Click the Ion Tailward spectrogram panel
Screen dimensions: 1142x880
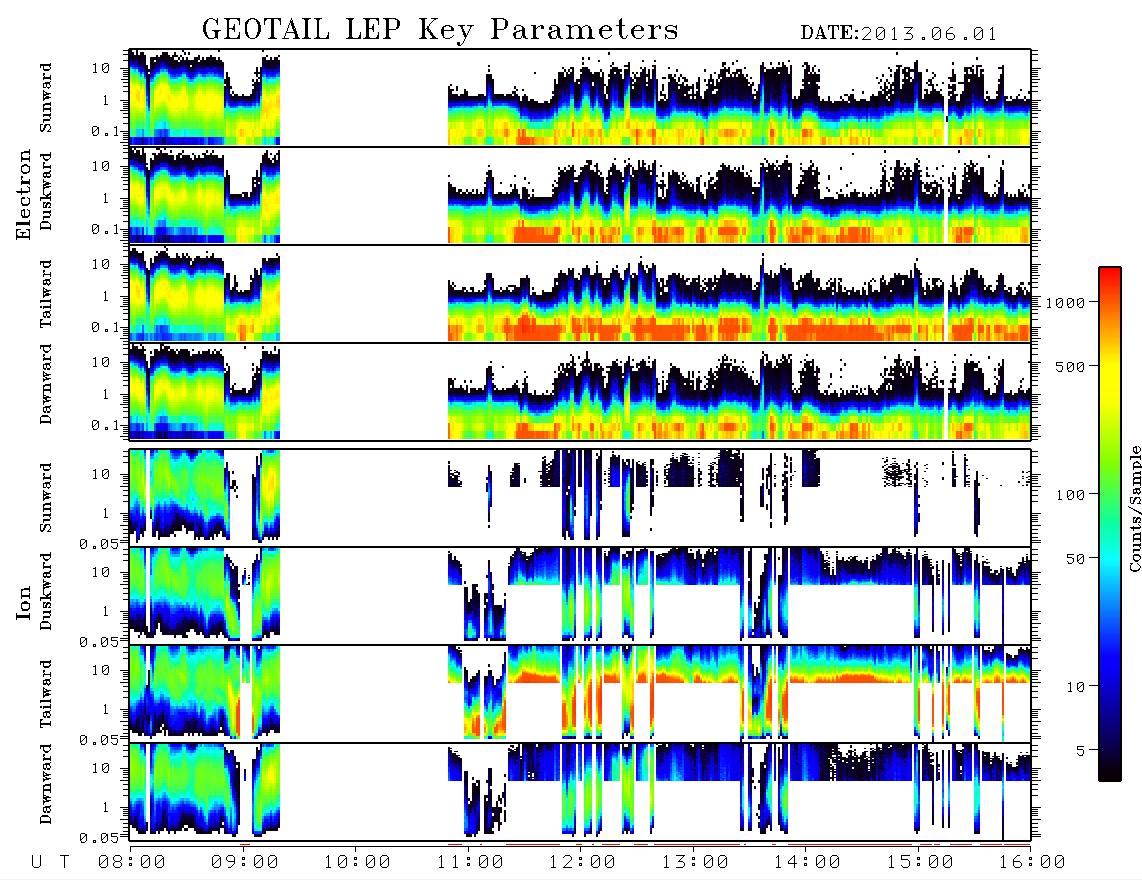(580, 694)
